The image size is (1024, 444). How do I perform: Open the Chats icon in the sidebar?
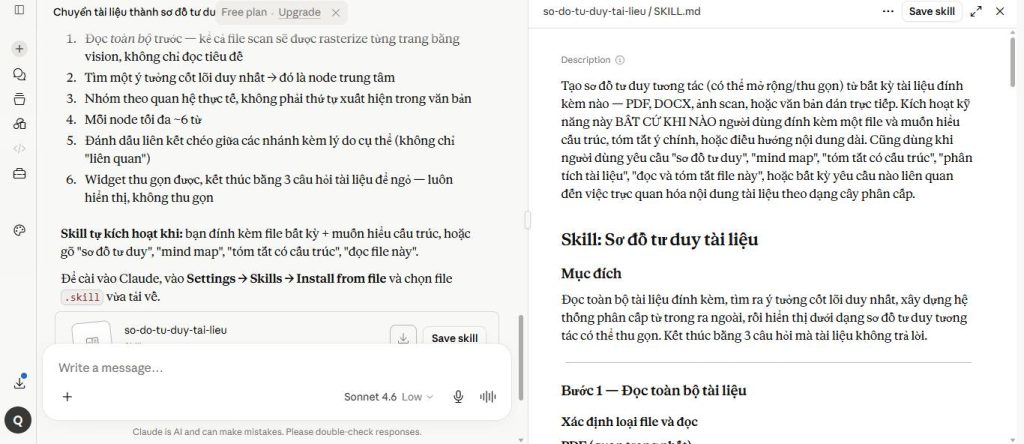coord(19,74)
